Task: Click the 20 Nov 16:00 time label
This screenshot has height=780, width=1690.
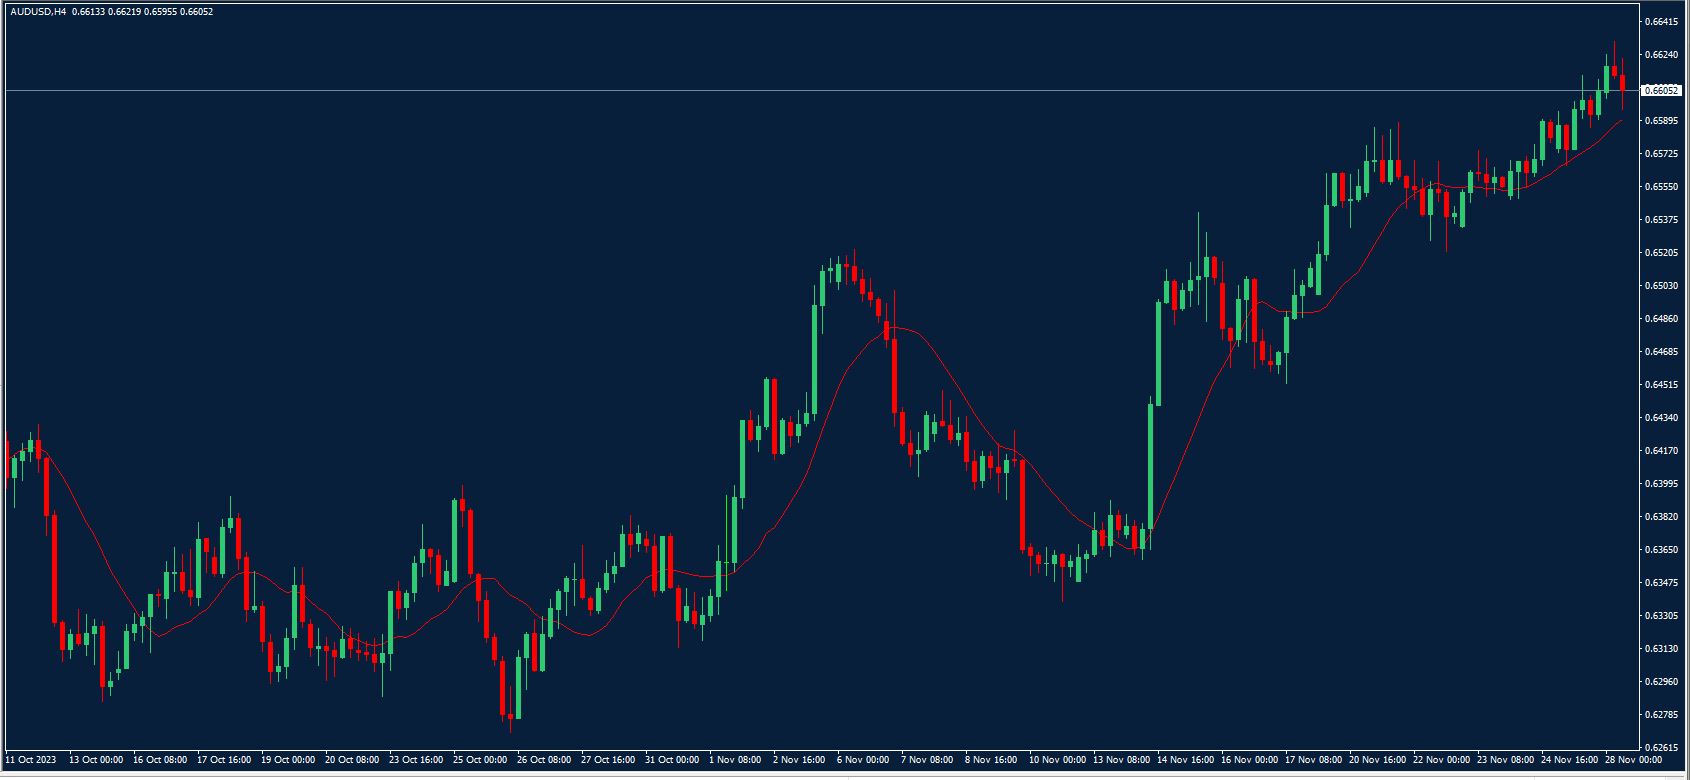Action: click(x=1376, y=760)
